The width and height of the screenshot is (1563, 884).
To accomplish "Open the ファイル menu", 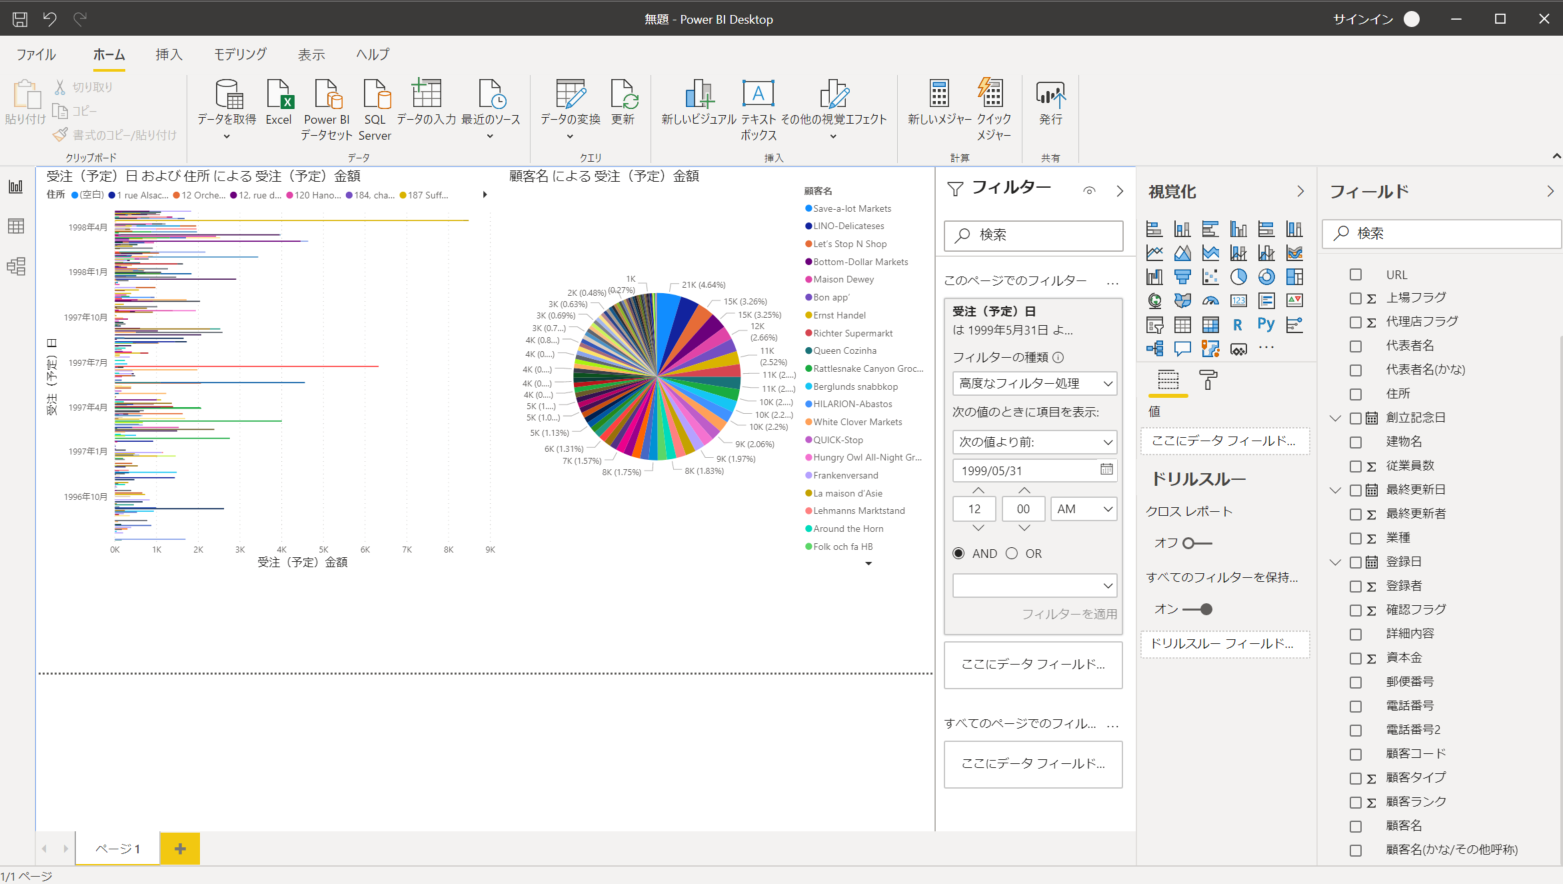I will coord(36,54).
